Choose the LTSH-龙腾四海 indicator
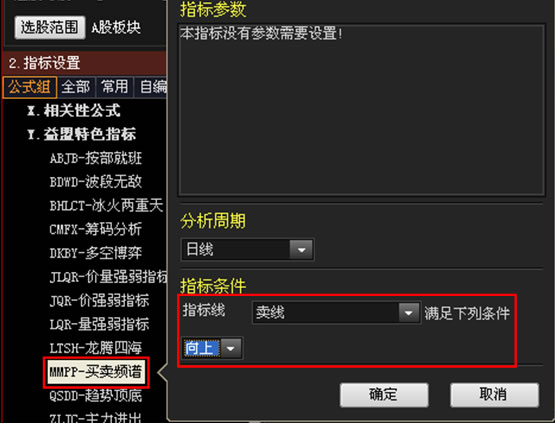Image resolution: width=555 pixels, height=424 pixels. click(x=96, y=348)
